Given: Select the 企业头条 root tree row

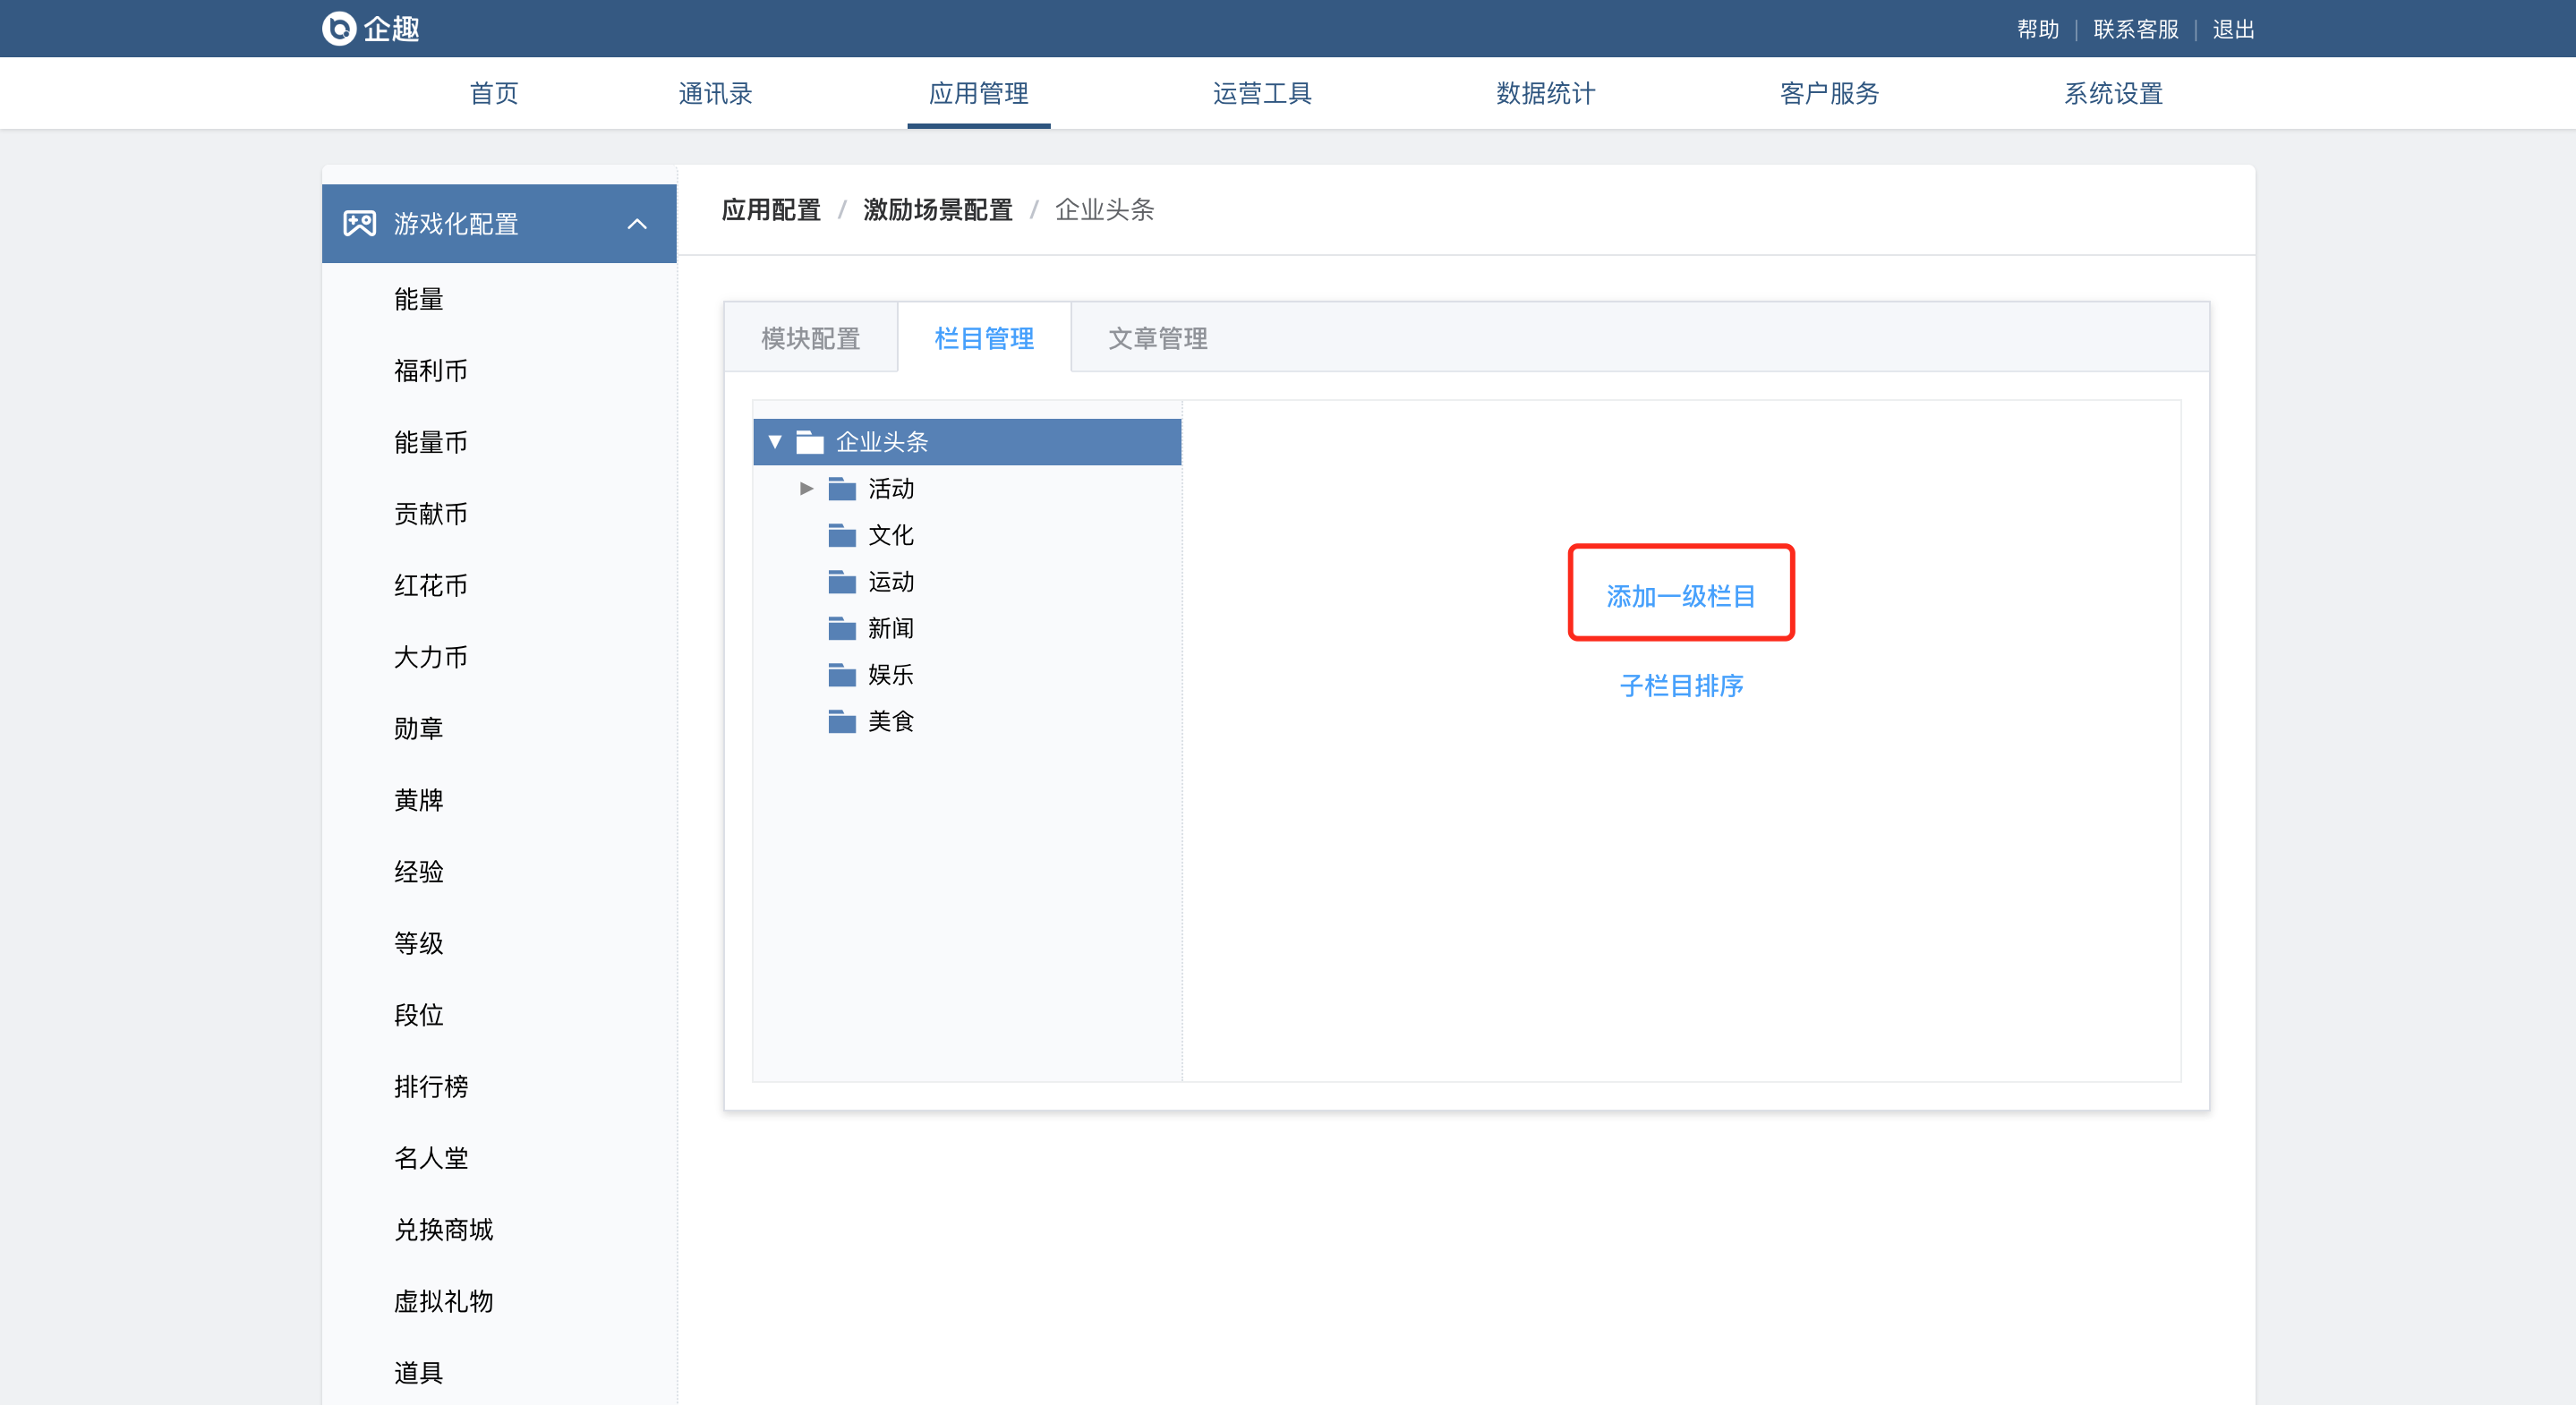Looking at the screenshot, I should tap(967, 441).
